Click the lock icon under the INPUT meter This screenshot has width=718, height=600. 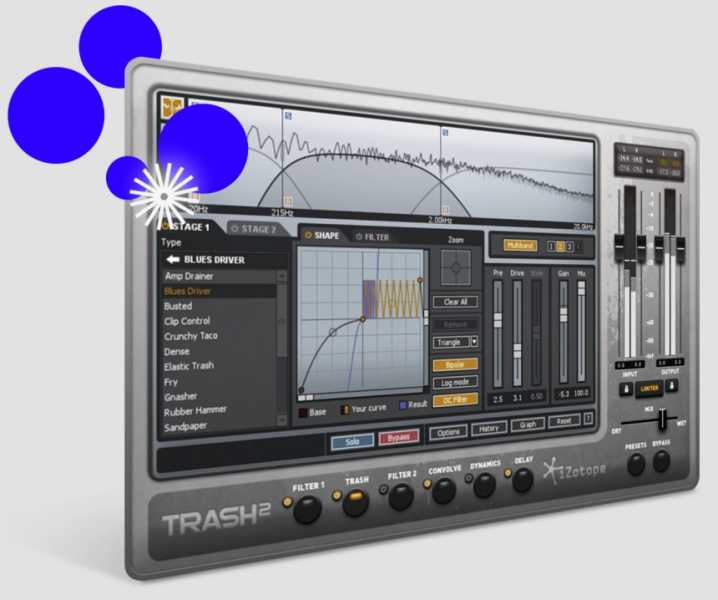coord(626,390)
